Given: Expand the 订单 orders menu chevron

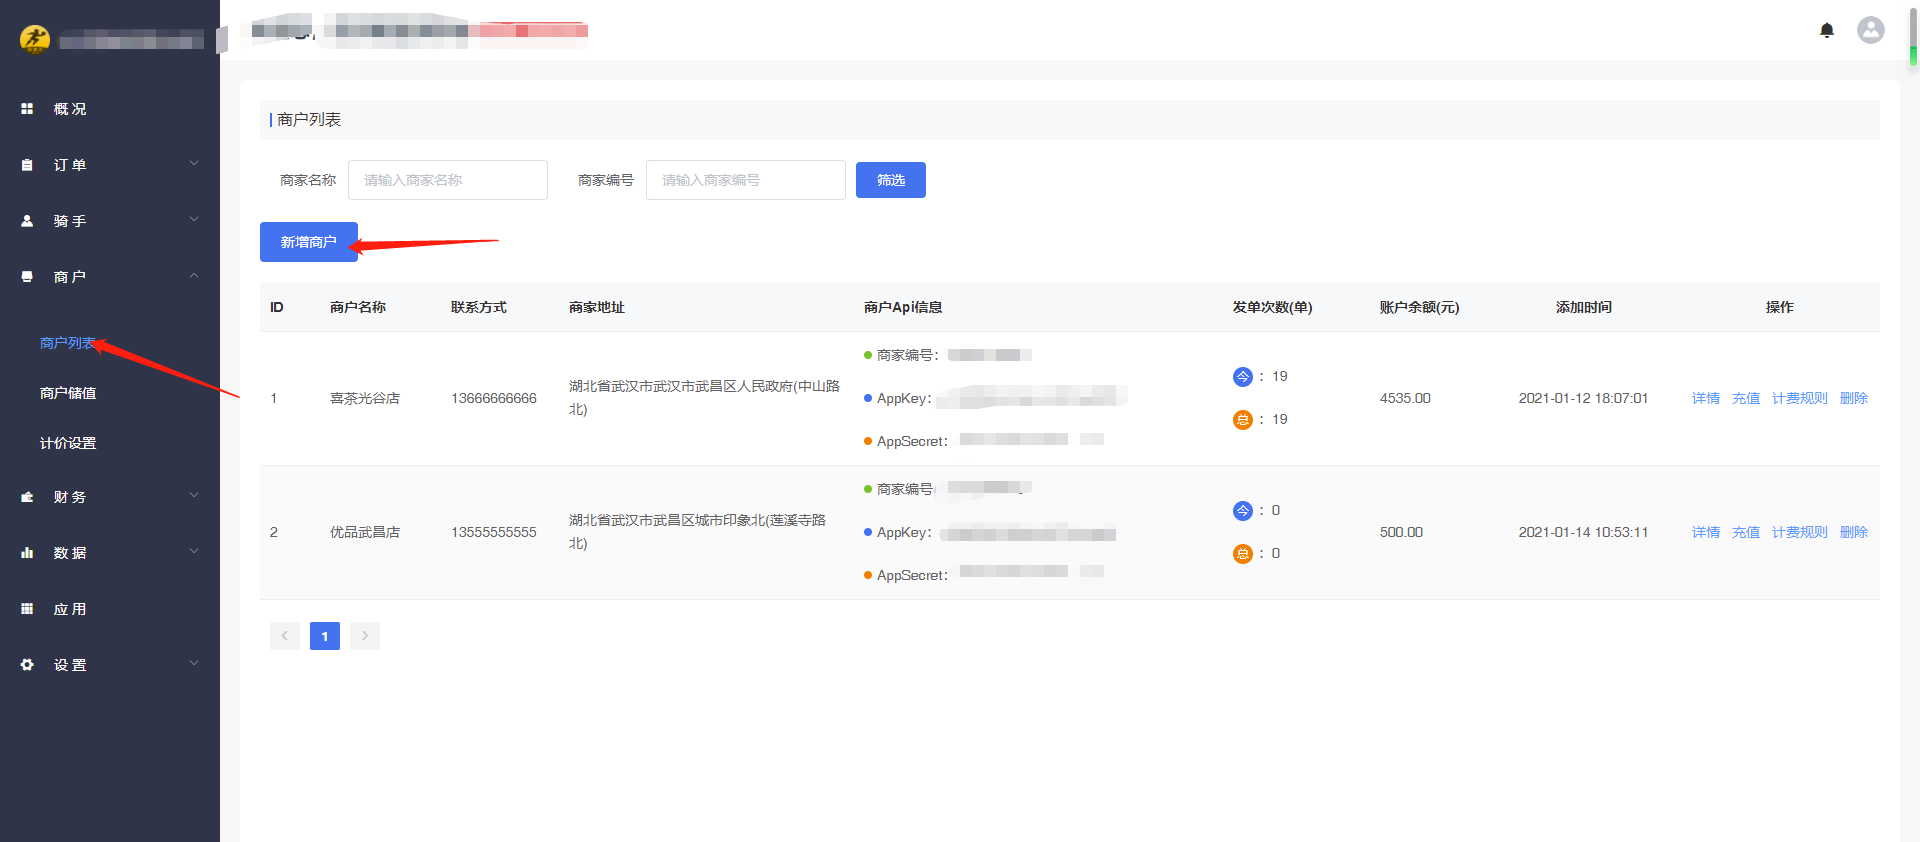Looking at the screenshot, I should [194, 164].
